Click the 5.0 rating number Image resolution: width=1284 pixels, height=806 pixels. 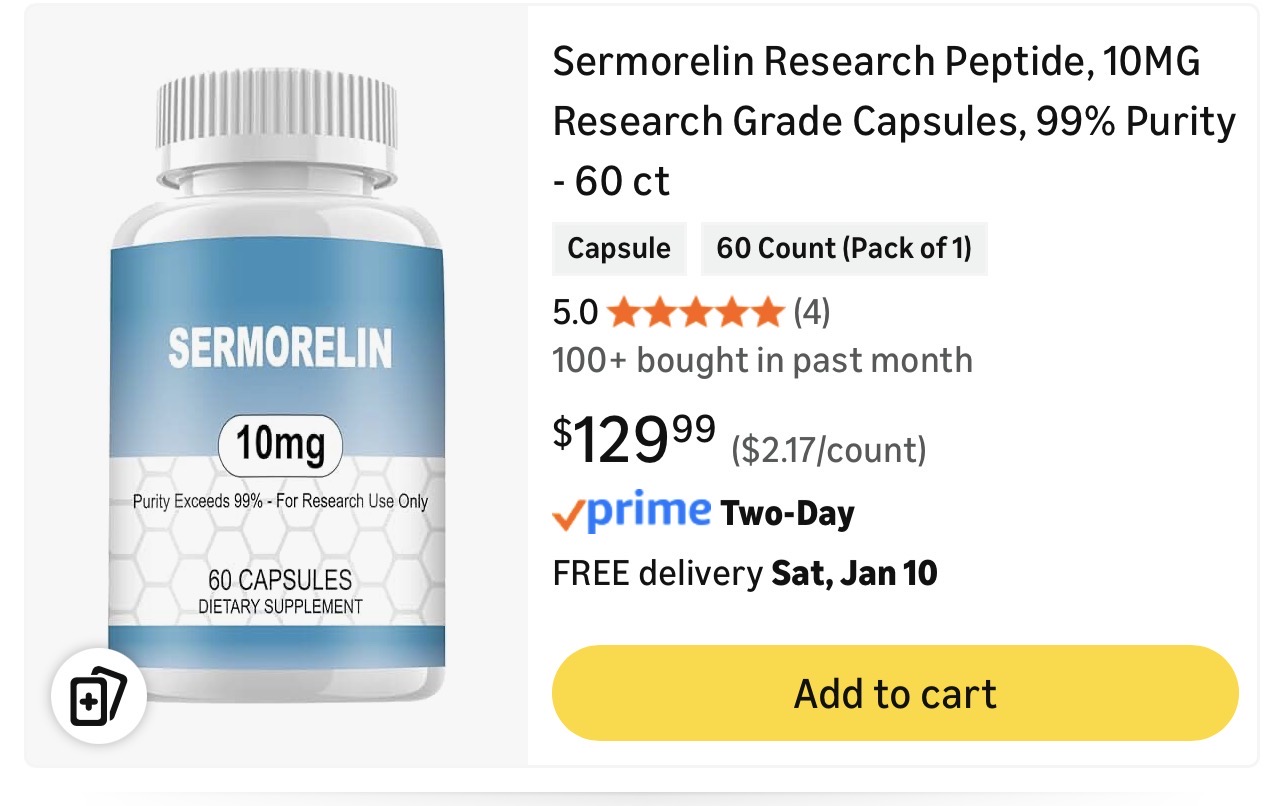coord(575,314)
